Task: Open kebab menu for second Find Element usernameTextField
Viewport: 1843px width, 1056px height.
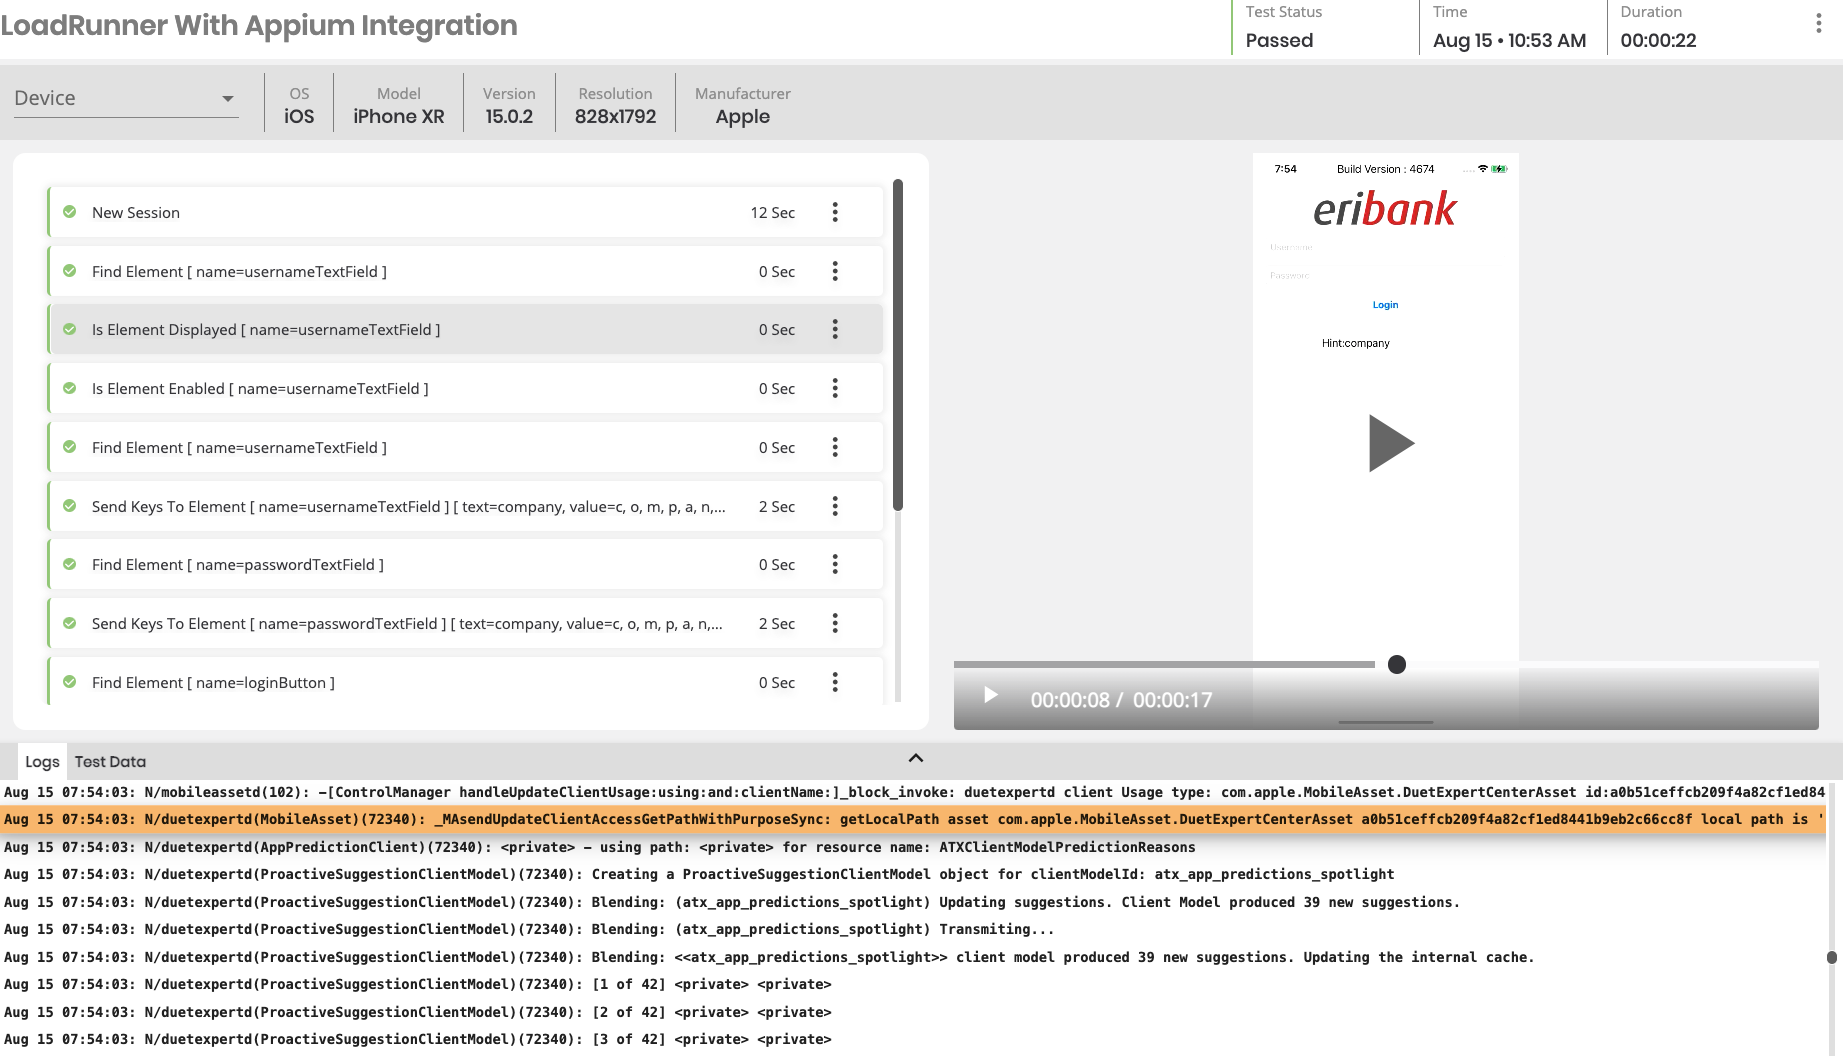Action: (835, 447)
